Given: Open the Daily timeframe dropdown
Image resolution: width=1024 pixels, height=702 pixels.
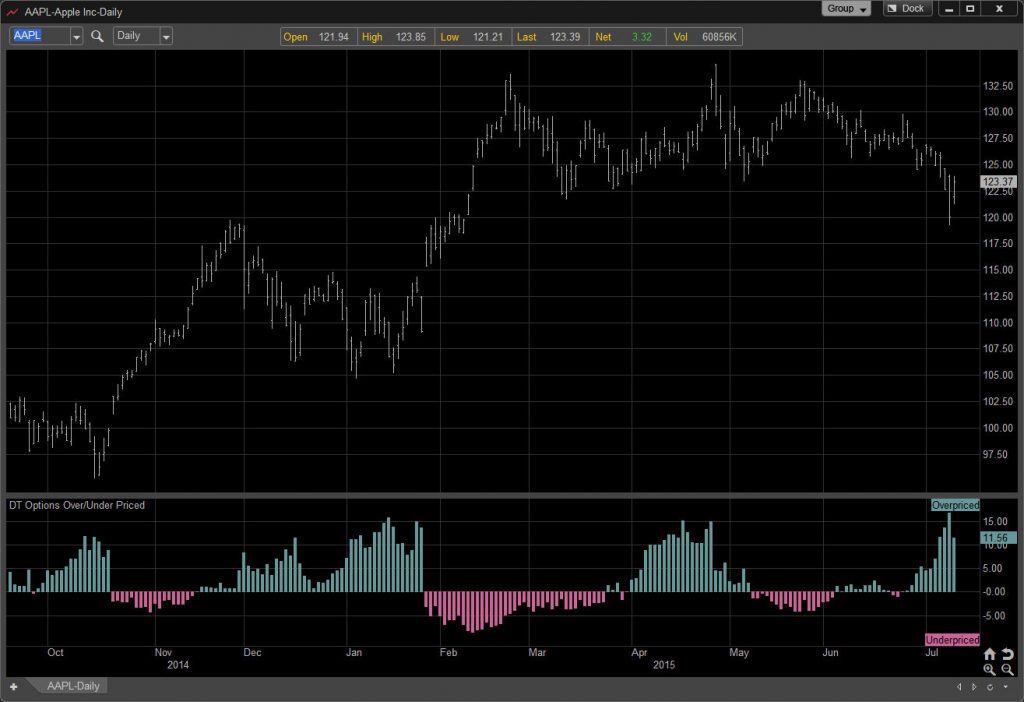Looking at the screenshot, I should (164, 36).
